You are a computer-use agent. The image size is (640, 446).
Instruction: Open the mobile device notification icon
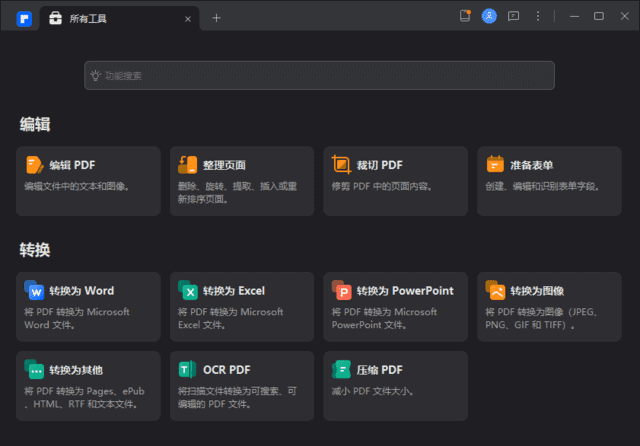click(465, 16)
